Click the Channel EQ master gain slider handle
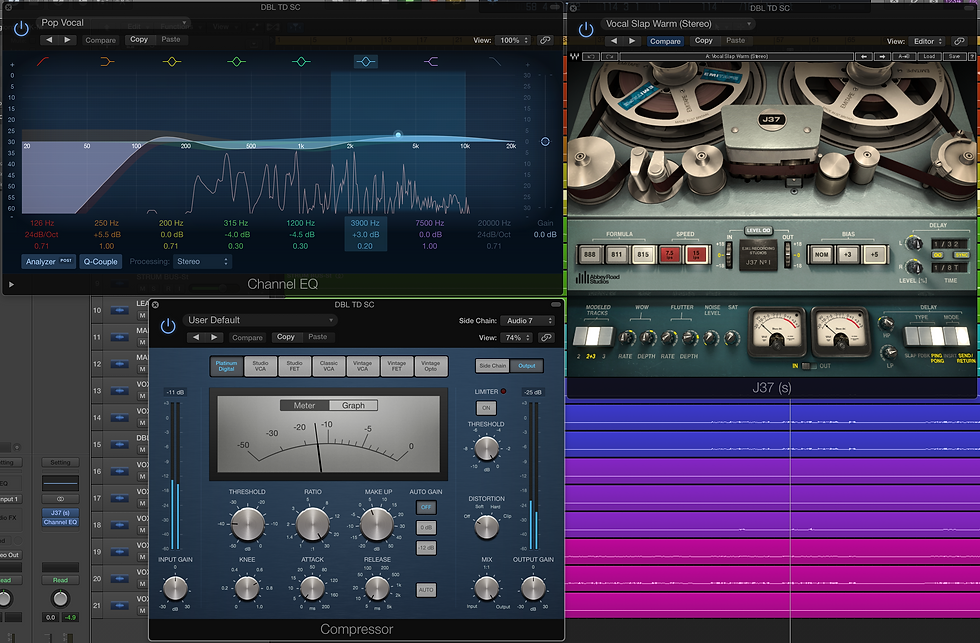The height and width of the screenshot is (643, 980). (545, 142)
